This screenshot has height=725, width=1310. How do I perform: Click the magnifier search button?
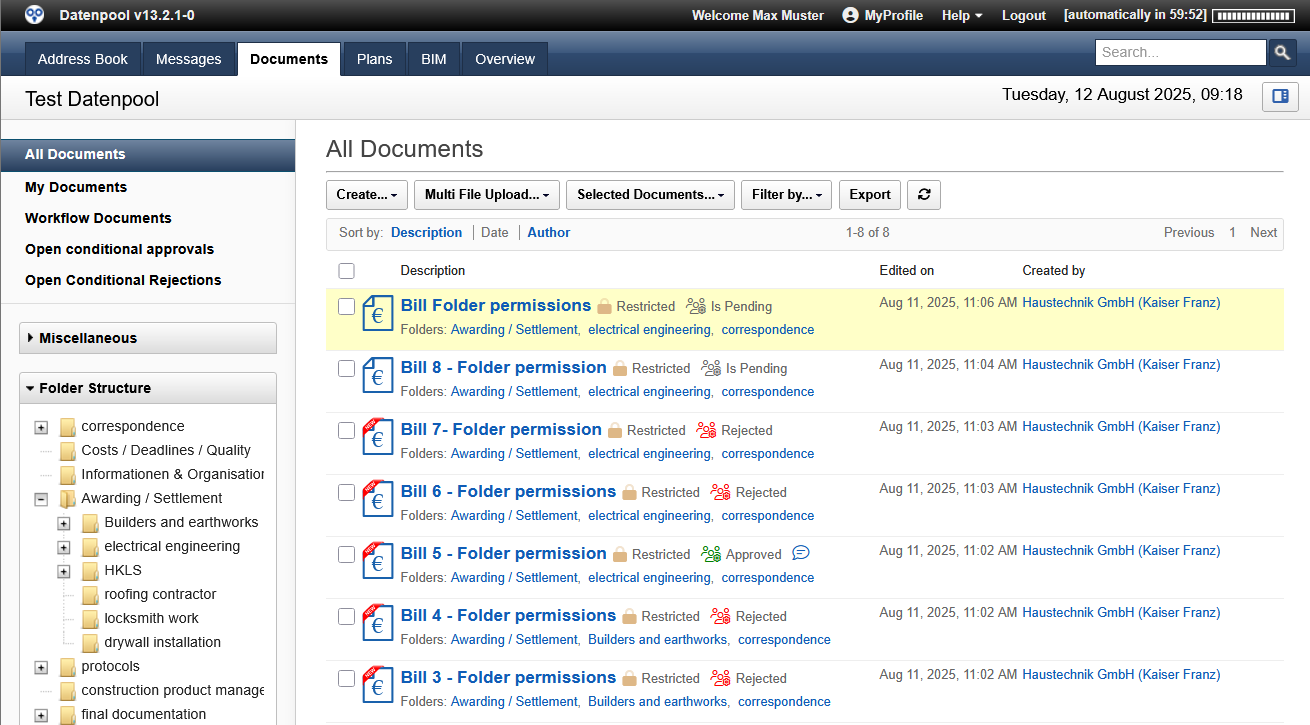(1282, 53)
